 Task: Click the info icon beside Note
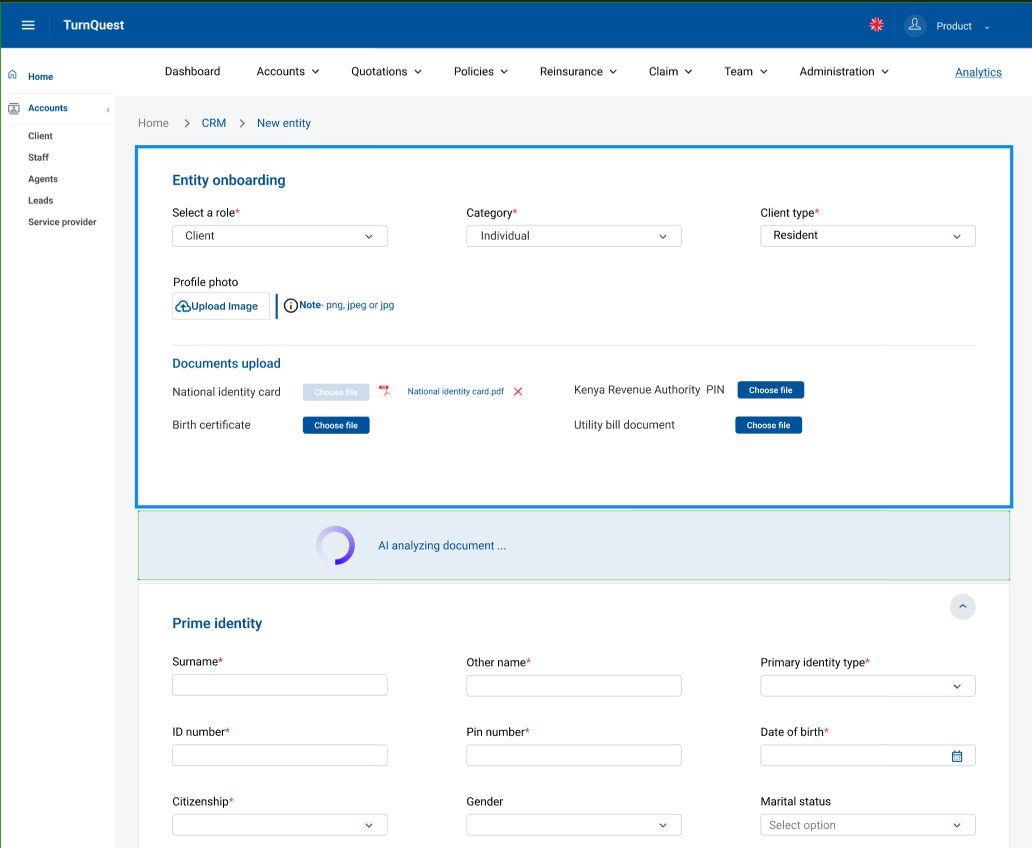click(x=290, y=306)
